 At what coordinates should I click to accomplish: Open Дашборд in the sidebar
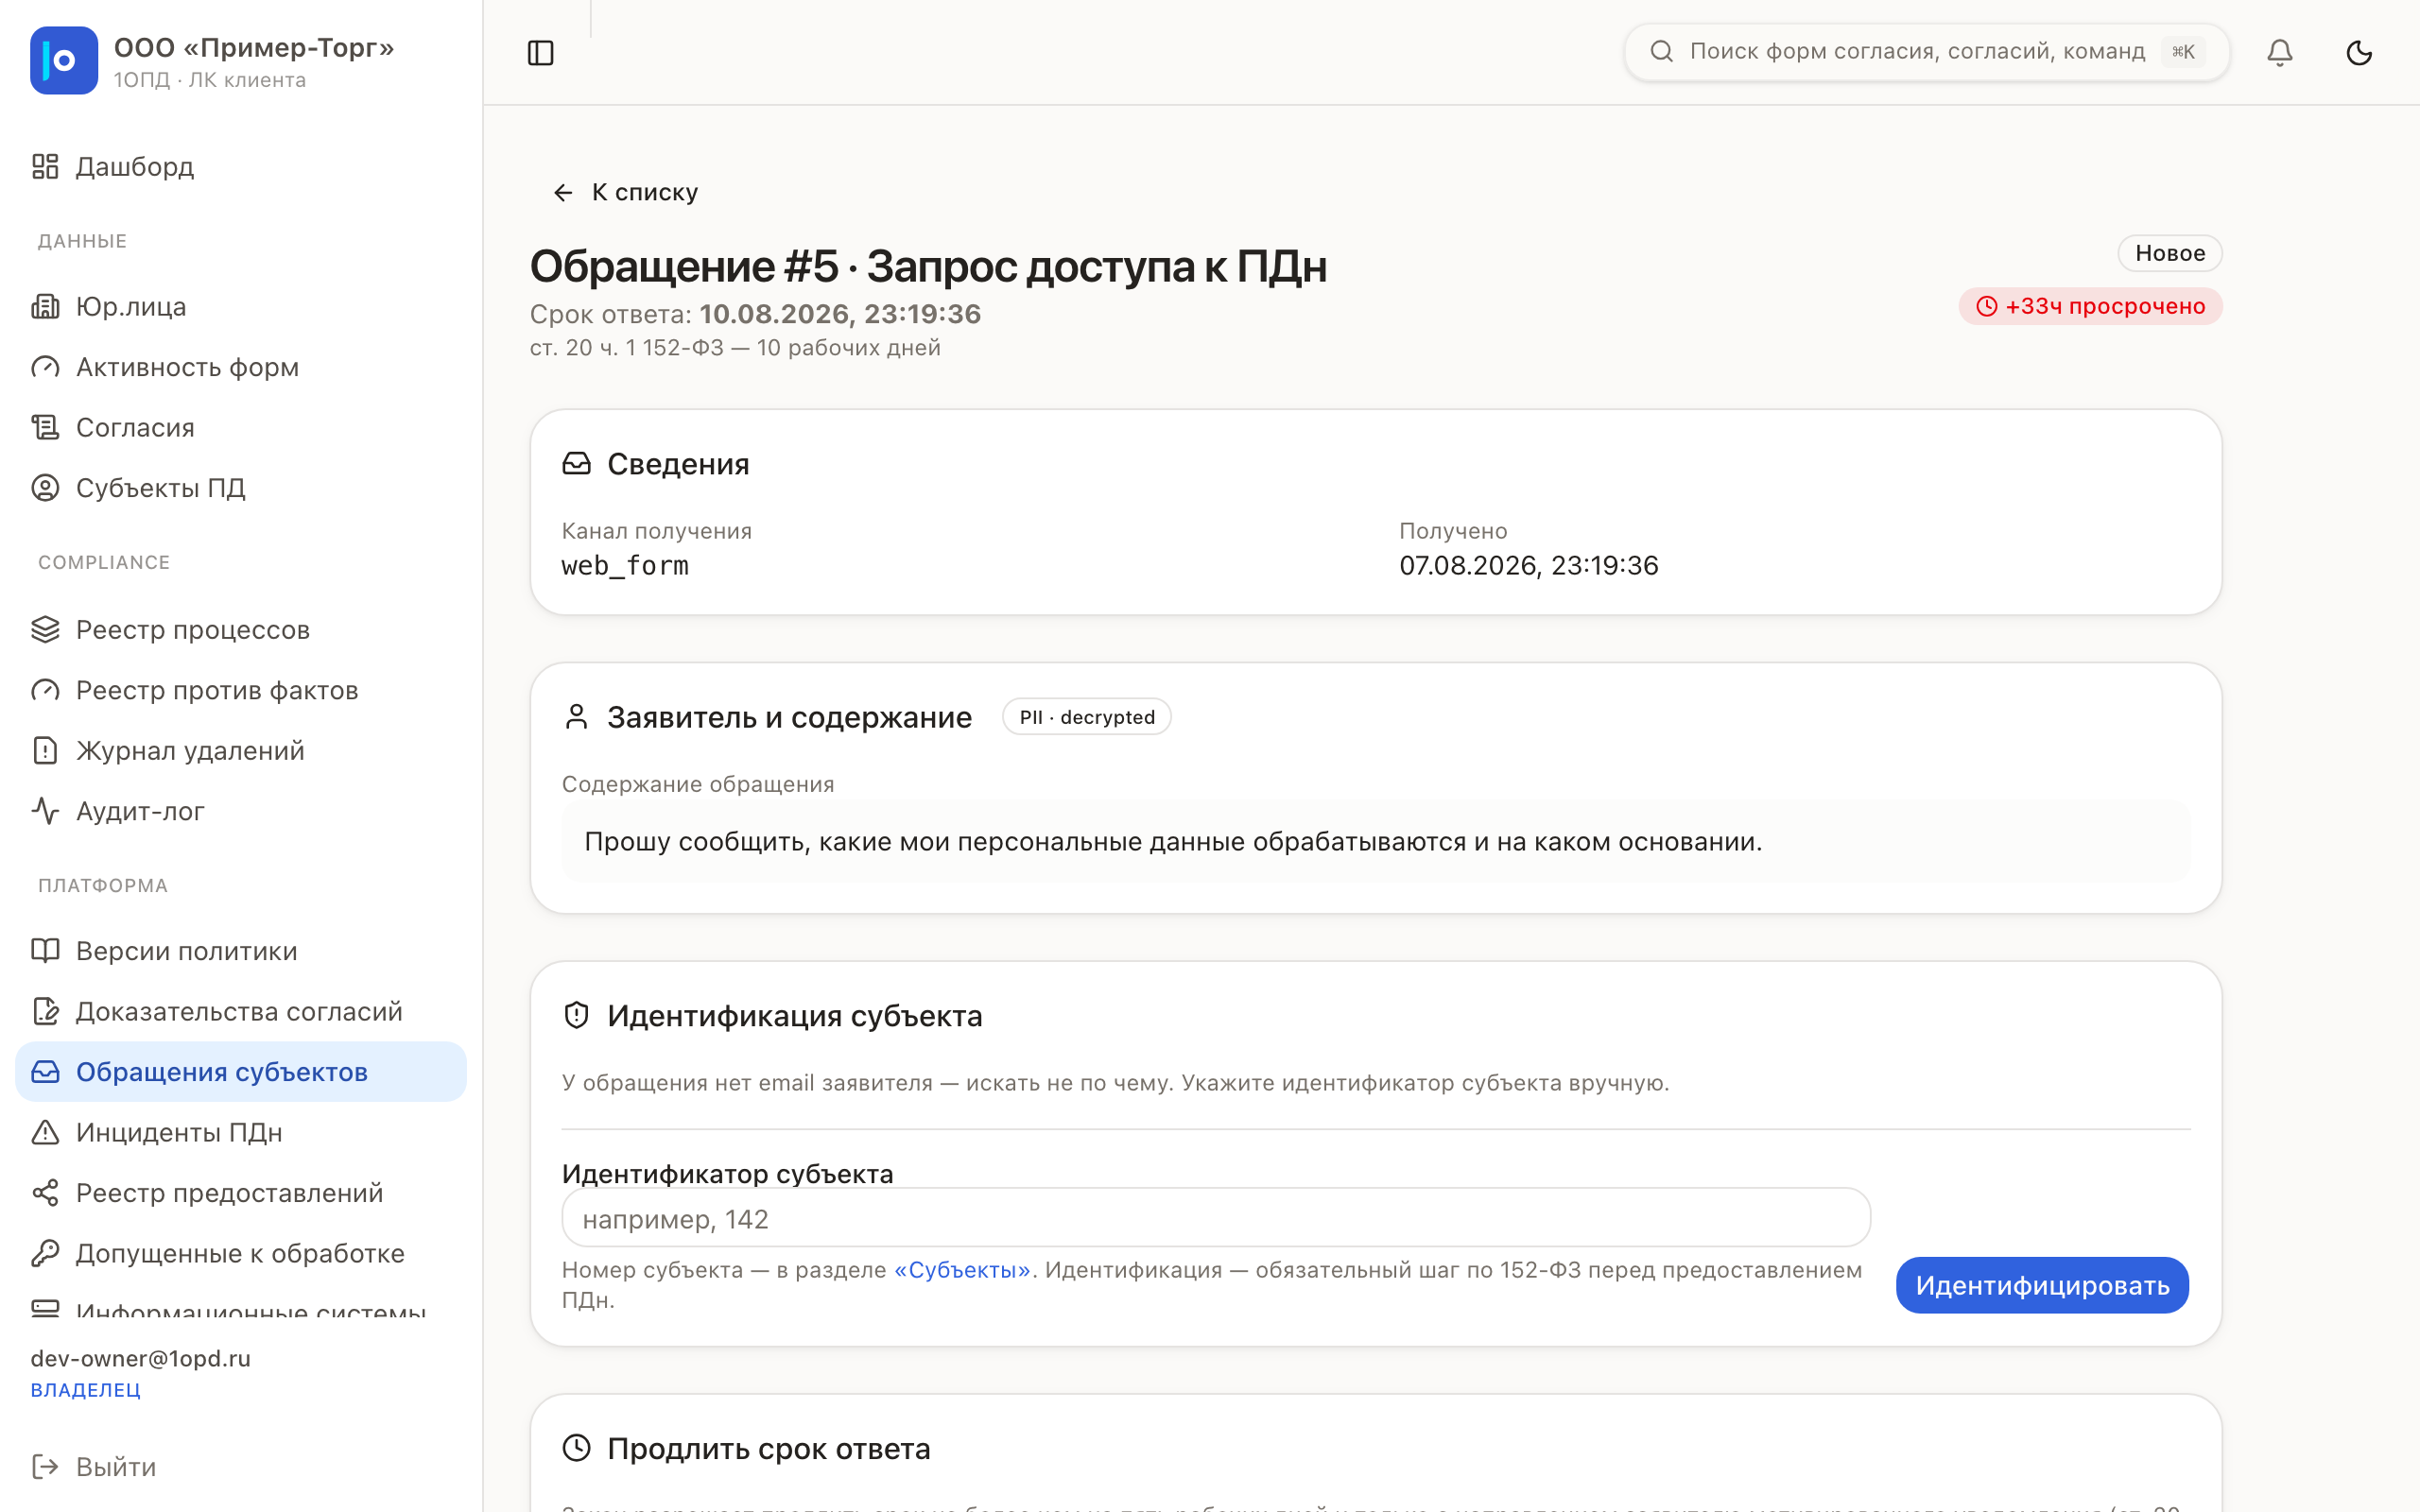[x=240, y=166]
